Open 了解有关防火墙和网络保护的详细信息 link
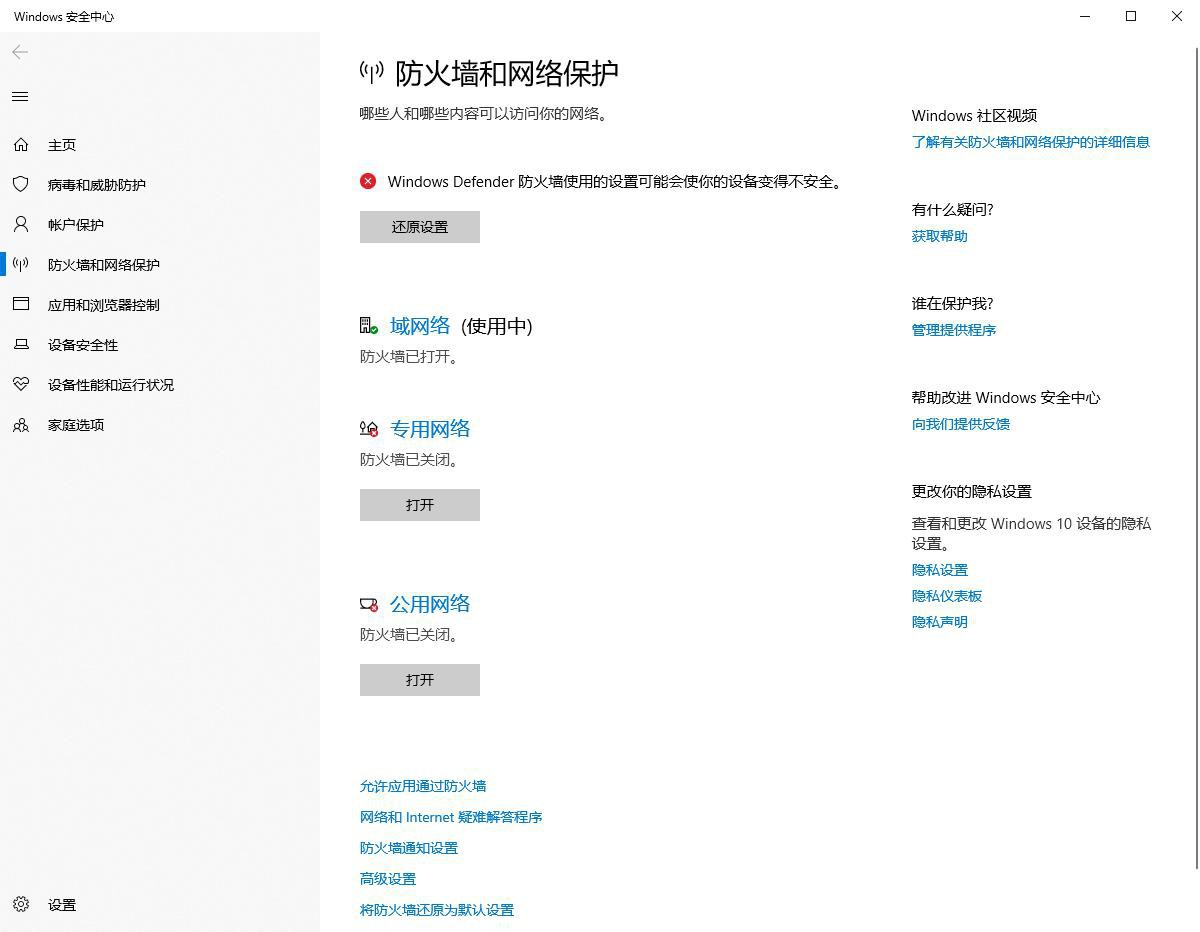The image size is (1200, 932). pos(1031,142)
